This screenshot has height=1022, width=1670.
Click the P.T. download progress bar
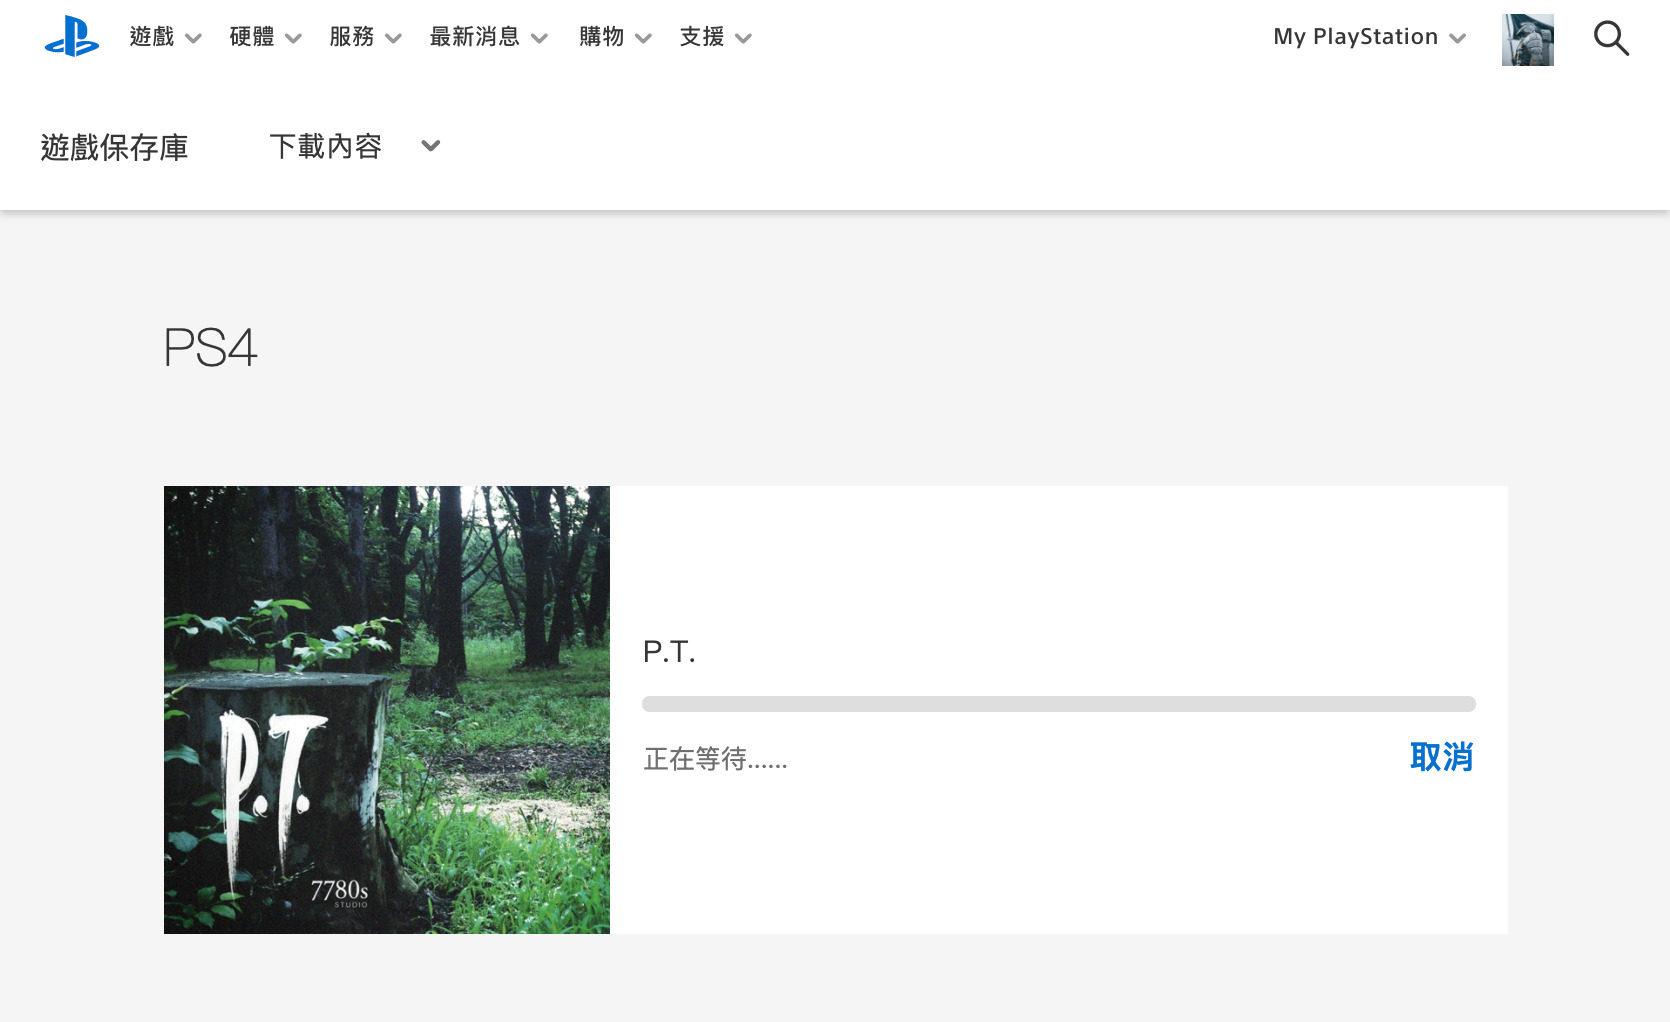click(1059, 704)
